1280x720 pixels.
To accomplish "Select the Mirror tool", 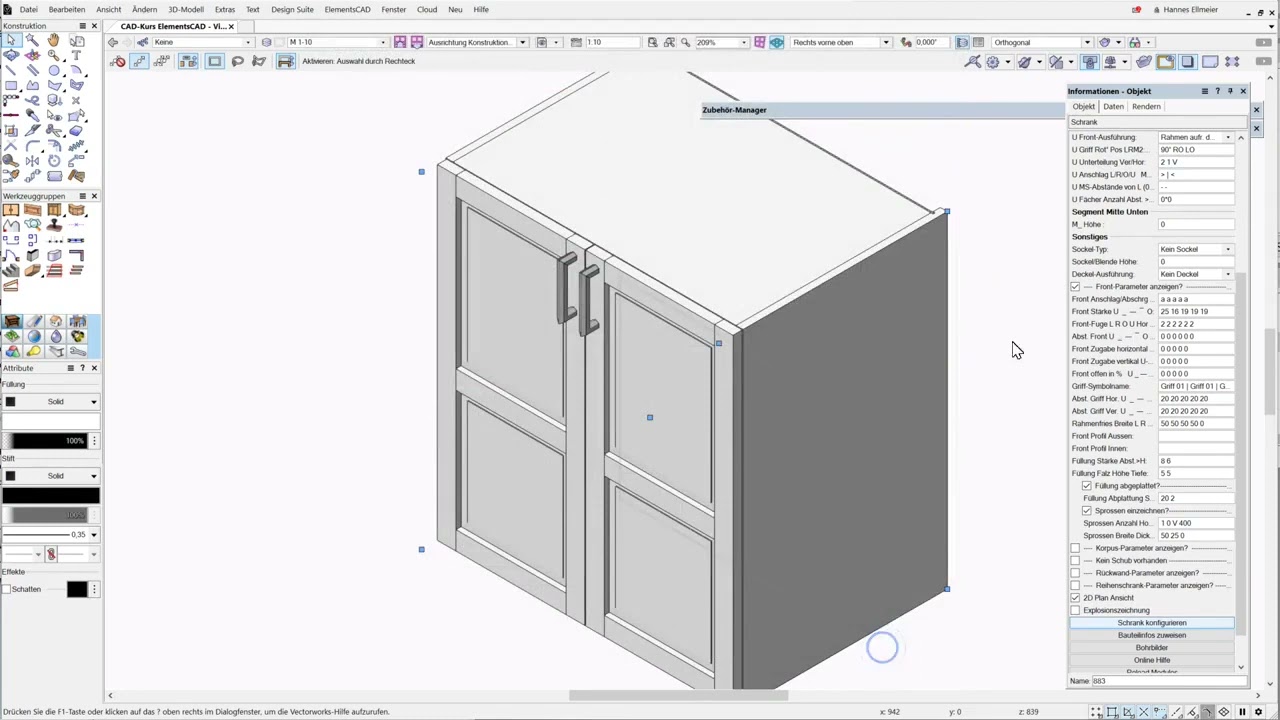I will pyautogui.click(x=32, y=160).
